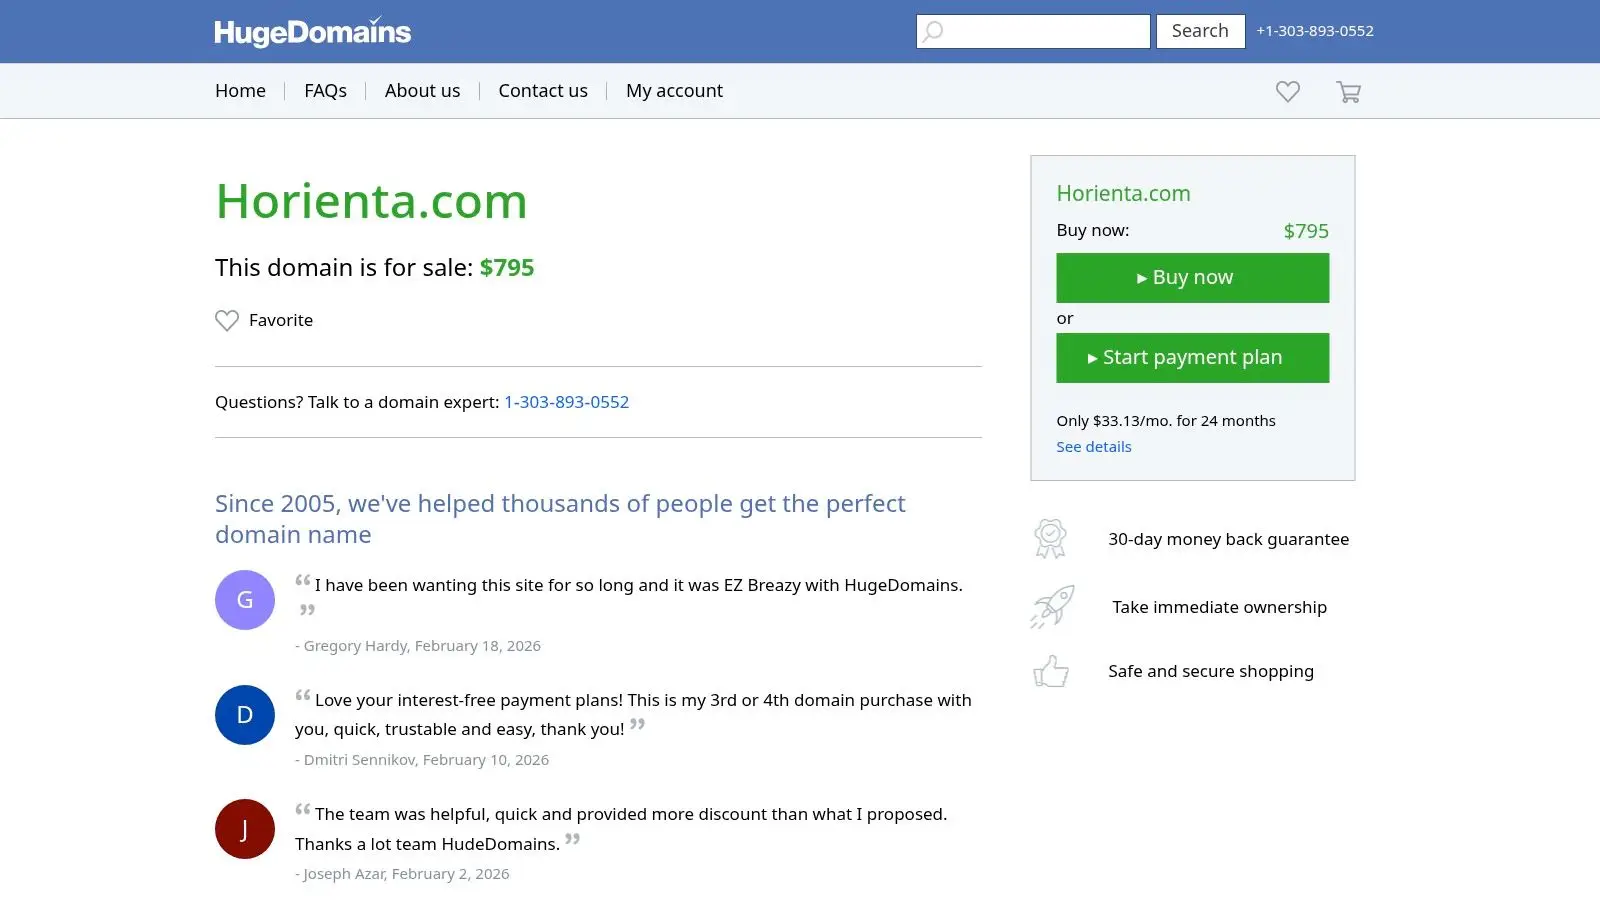
Task: Click the heart wishlist icon in header
Action: 1287,91
